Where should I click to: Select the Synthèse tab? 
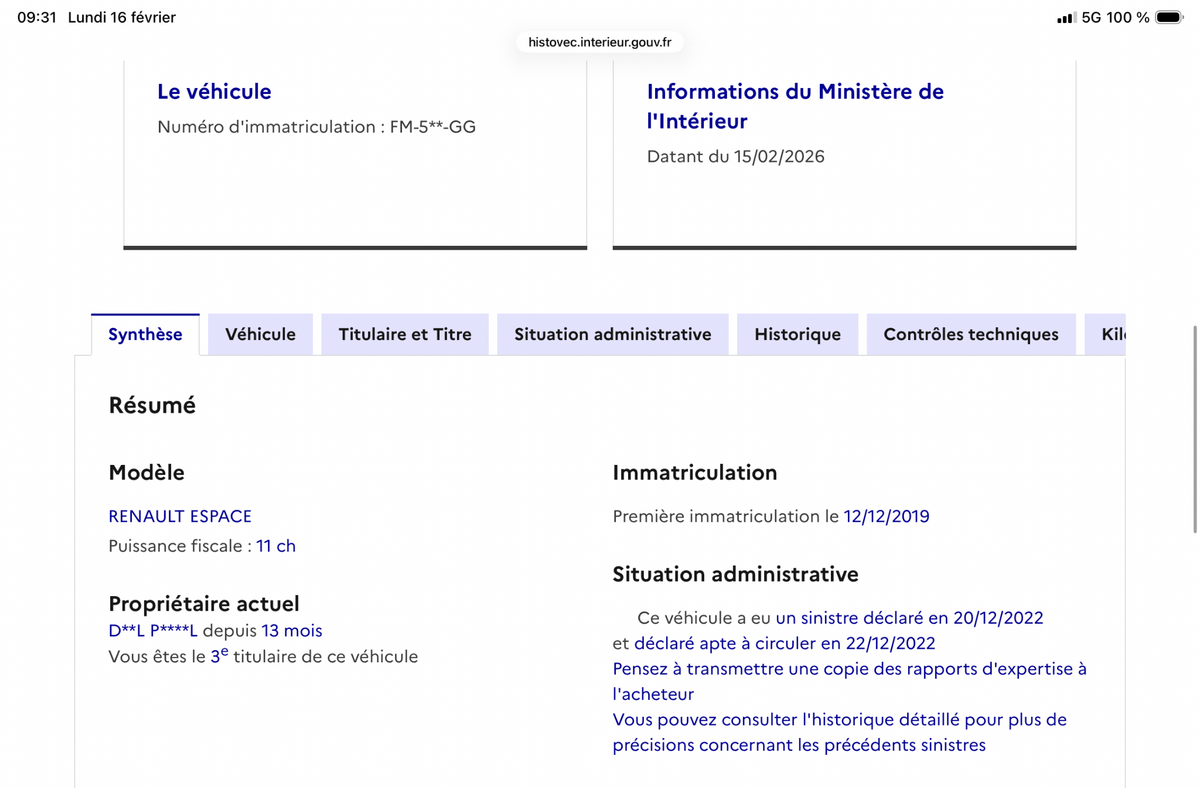point(145,334)
